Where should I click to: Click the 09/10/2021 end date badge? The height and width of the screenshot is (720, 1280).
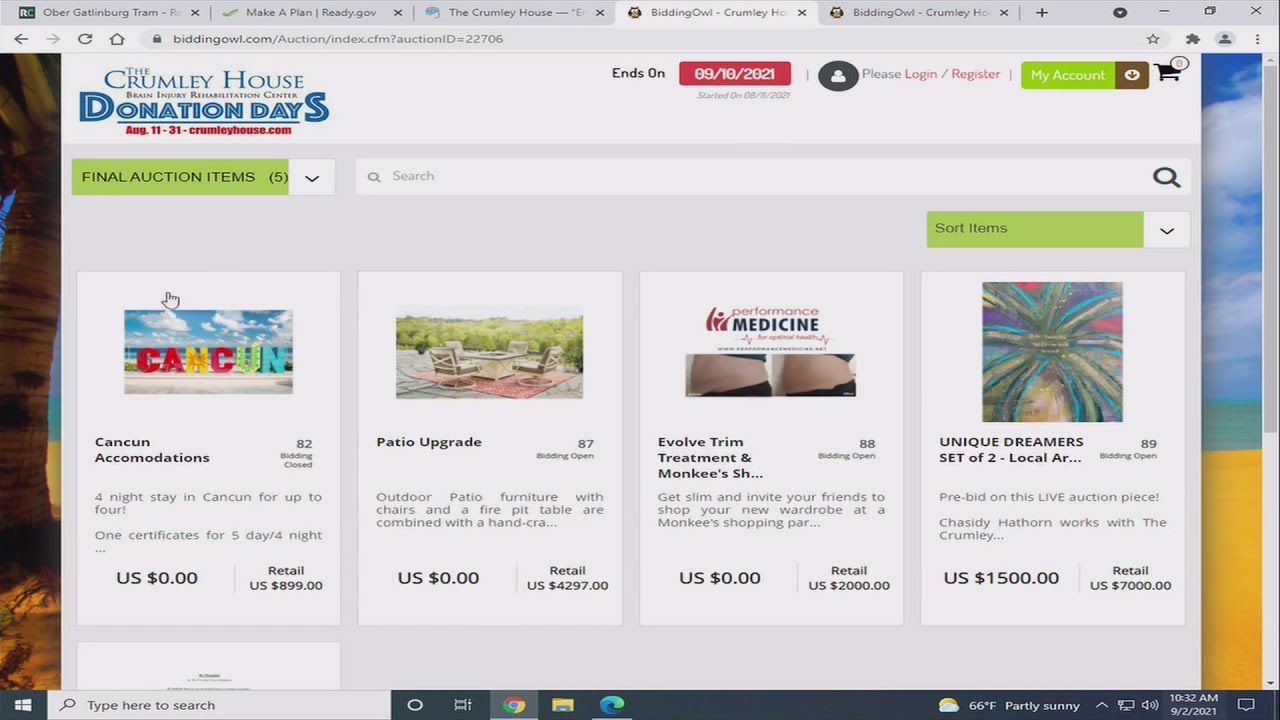coord(735,74)
